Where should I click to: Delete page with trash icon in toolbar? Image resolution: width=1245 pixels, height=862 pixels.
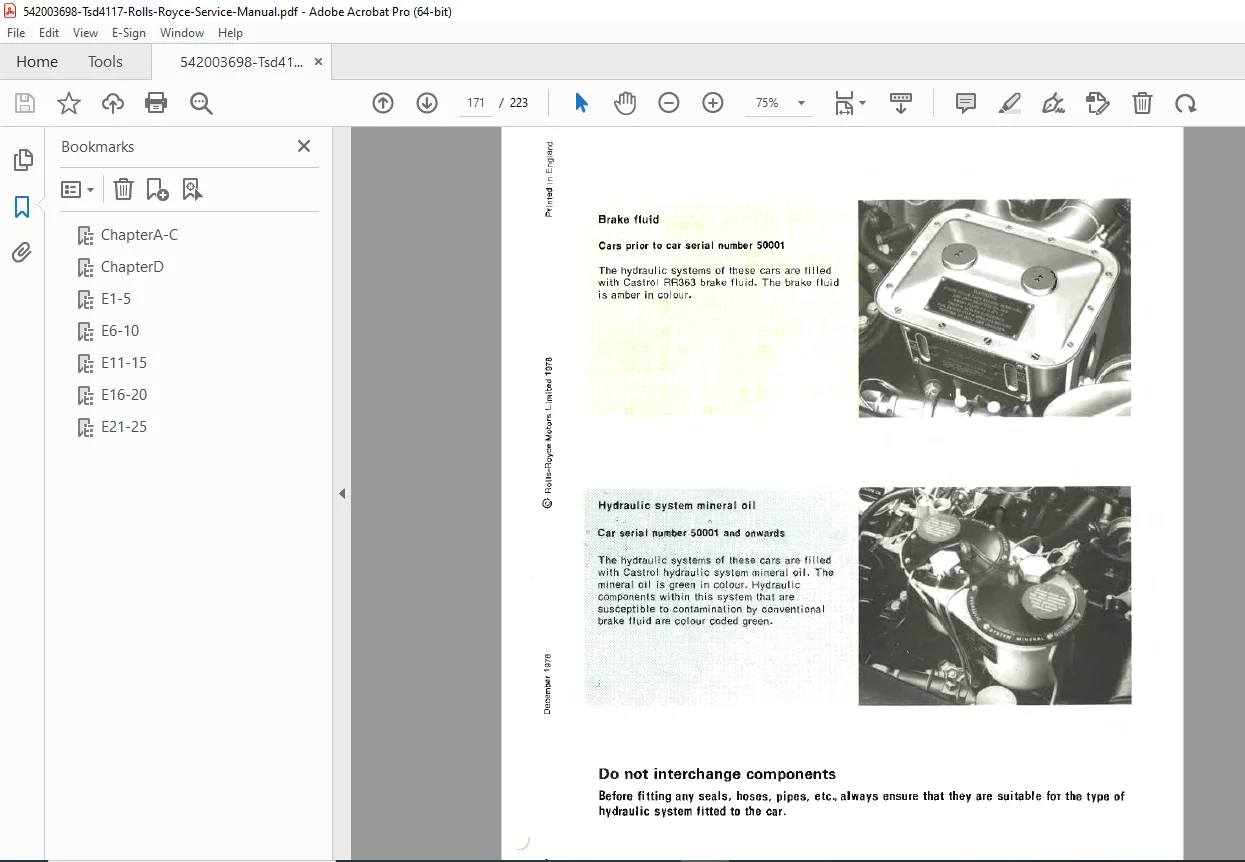[1142, 103]
